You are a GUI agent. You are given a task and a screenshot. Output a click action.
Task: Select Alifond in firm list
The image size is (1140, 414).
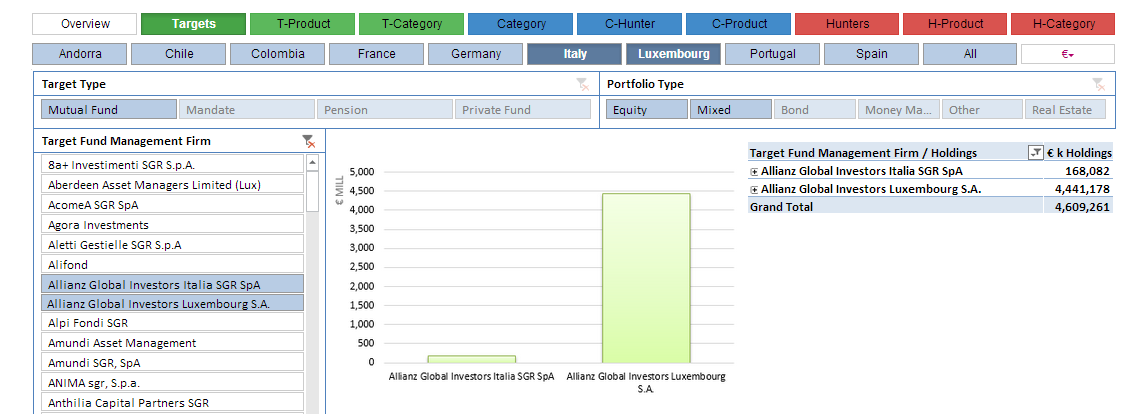(172, 265)
